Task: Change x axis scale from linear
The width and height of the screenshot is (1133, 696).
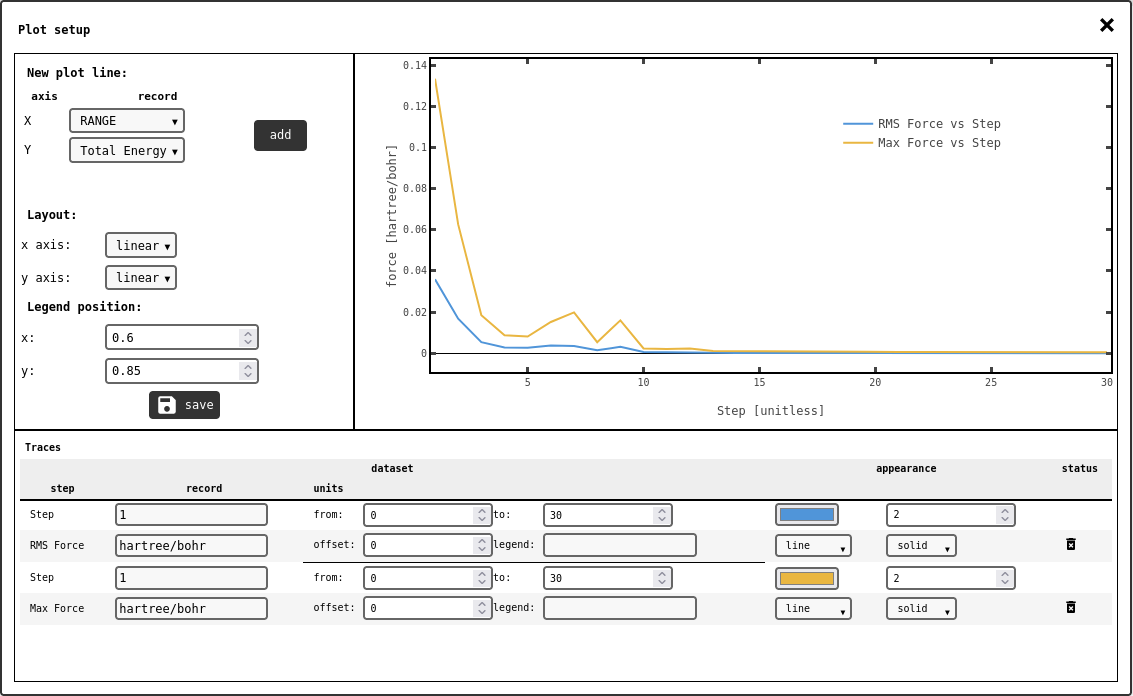Action: pos(141,245)
